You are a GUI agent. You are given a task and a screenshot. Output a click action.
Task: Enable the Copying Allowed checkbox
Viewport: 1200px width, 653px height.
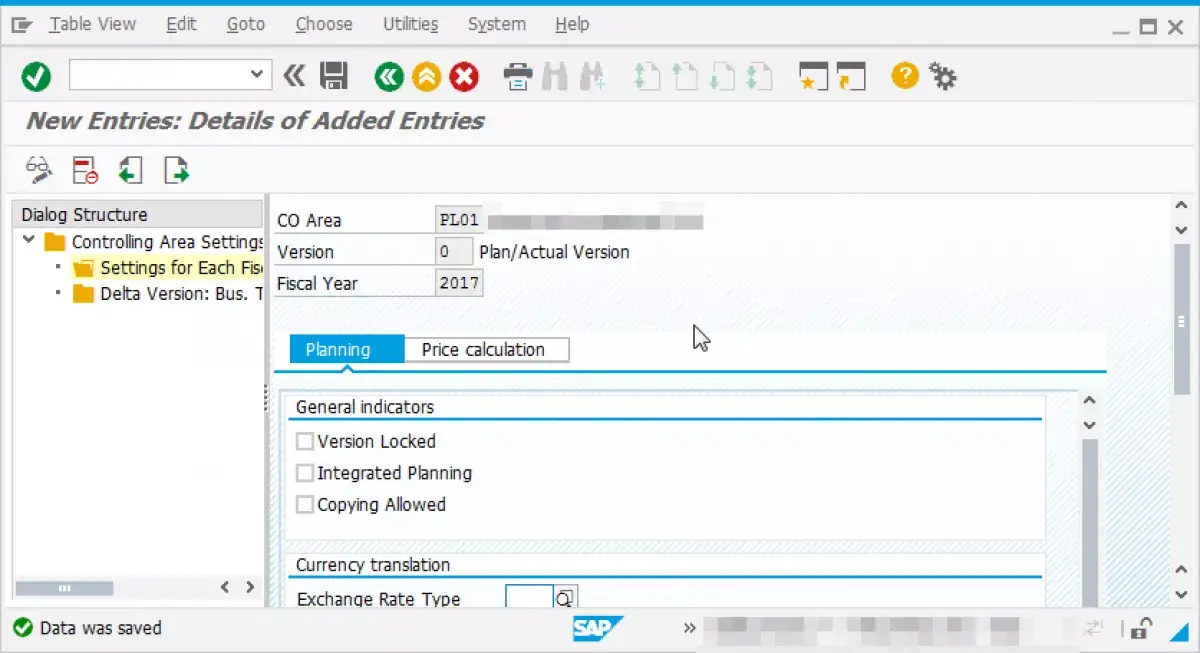click(x=305, y=505)
